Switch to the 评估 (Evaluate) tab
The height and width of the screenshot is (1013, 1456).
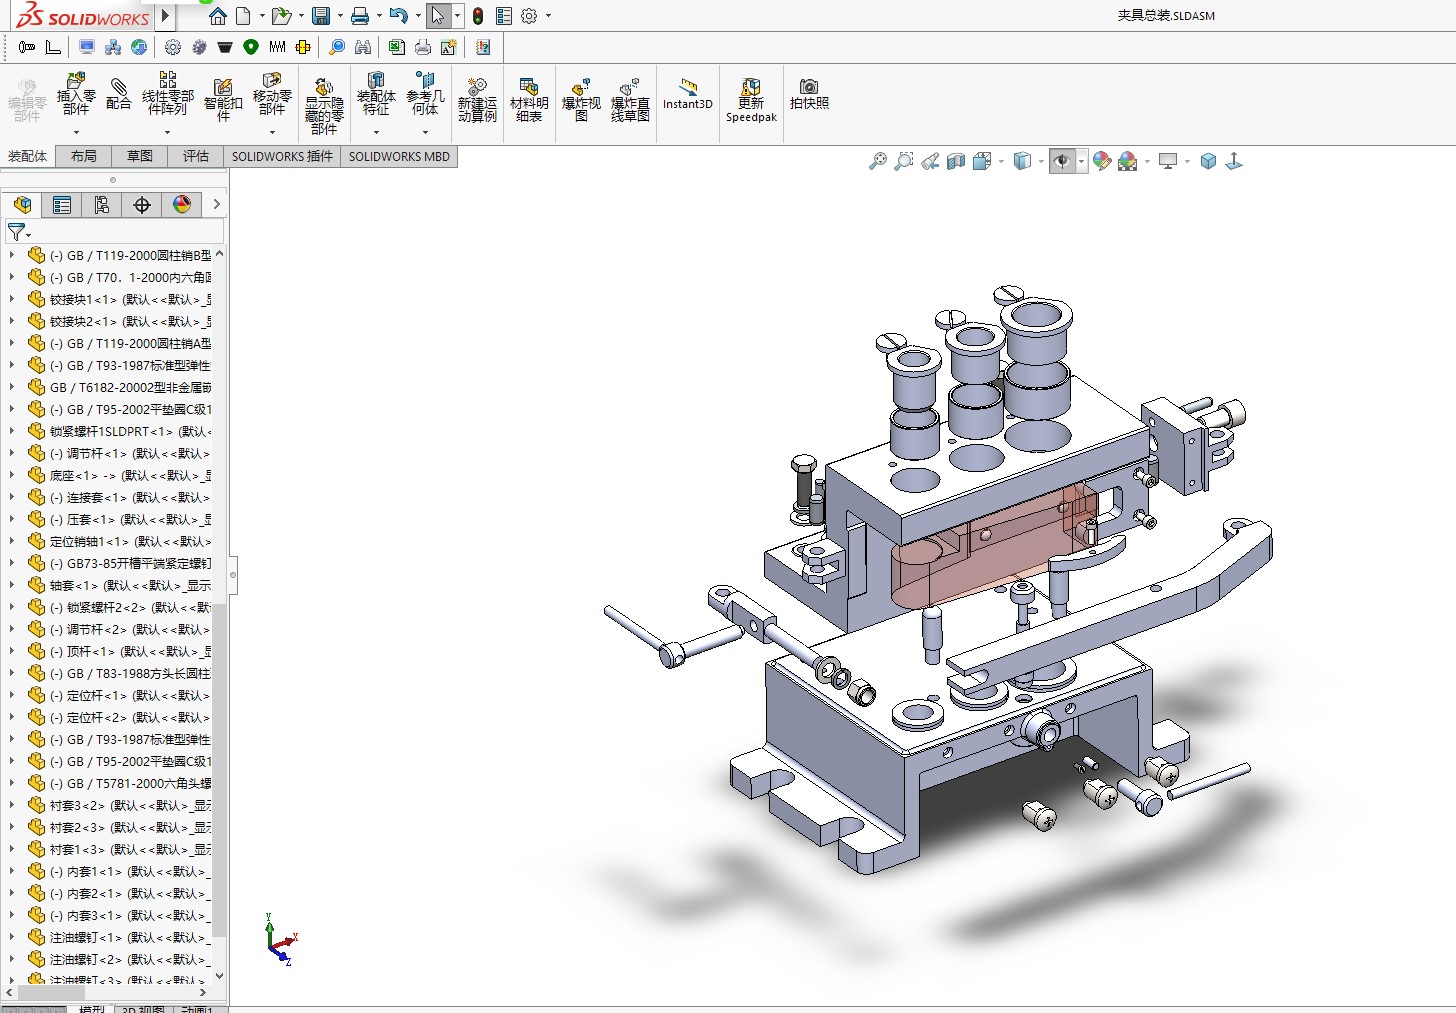[195, 156]
